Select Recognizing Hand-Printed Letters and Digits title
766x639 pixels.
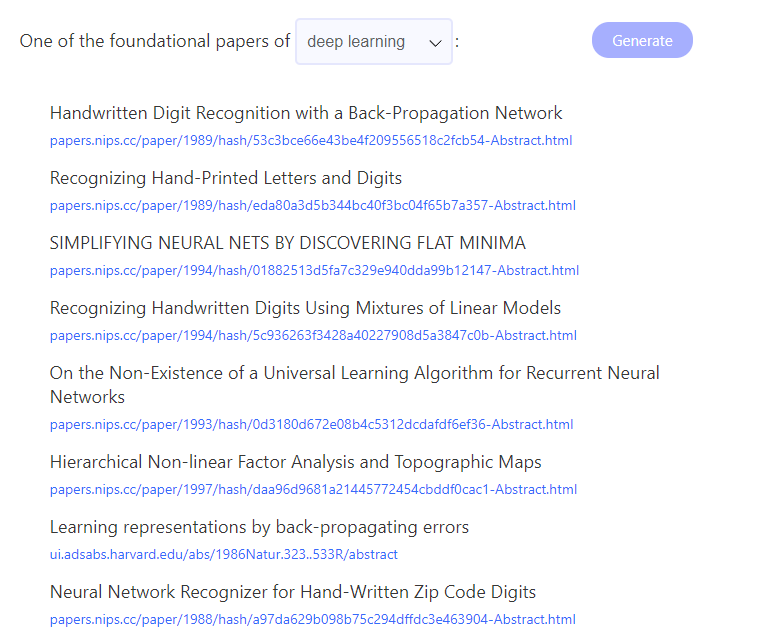click(226, 178)
